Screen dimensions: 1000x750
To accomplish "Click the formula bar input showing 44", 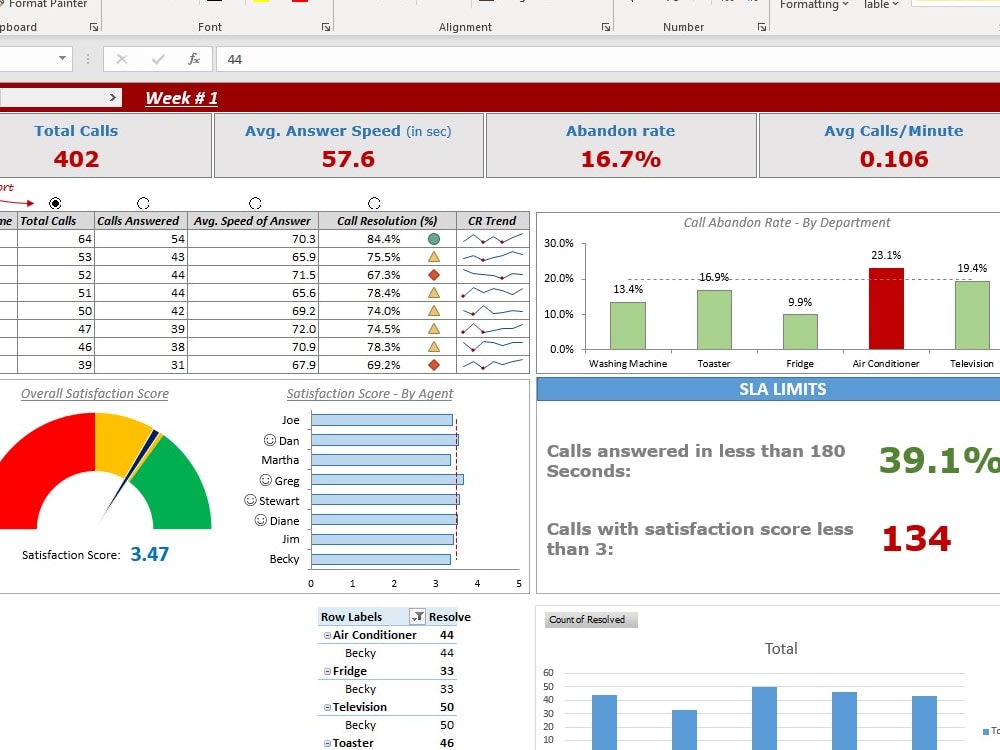I will [x=608, y=59].
